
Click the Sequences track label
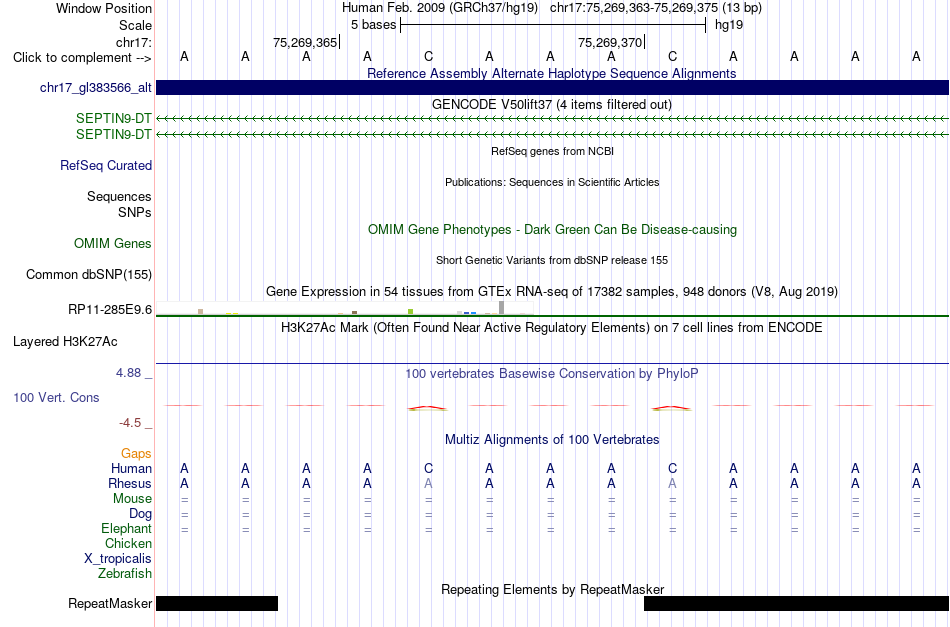[x=119, y=196]
